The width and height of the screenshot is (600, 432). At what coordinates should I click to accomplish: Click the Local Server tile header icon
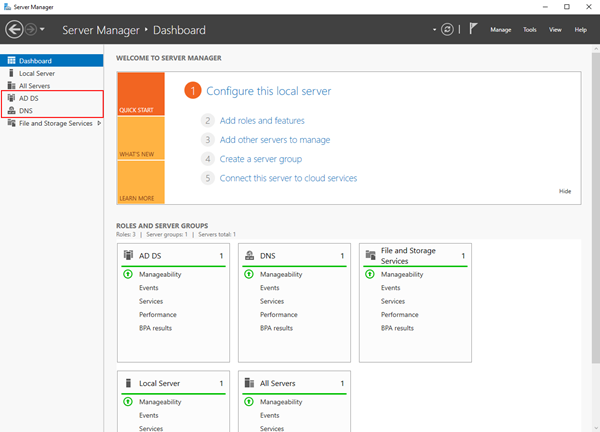click(129, 383)
